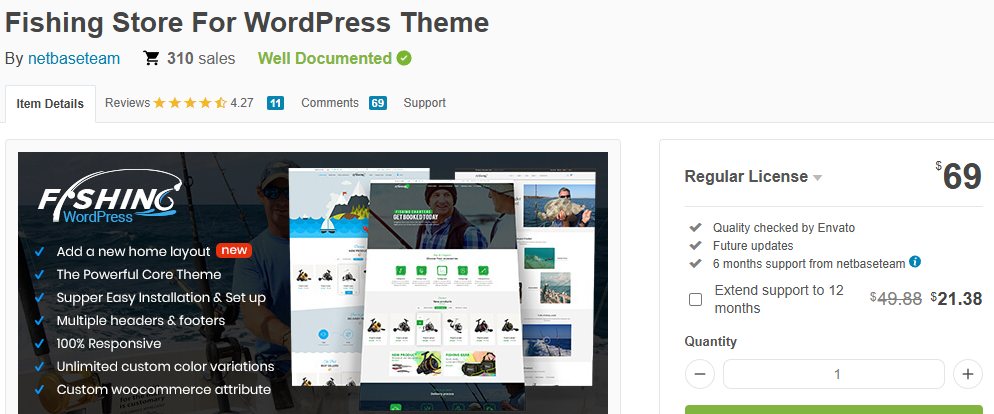Screen dimensions: 994x414
Task: Click 'Quality checked by Envato' text
Action: click(x=784, y=228)
